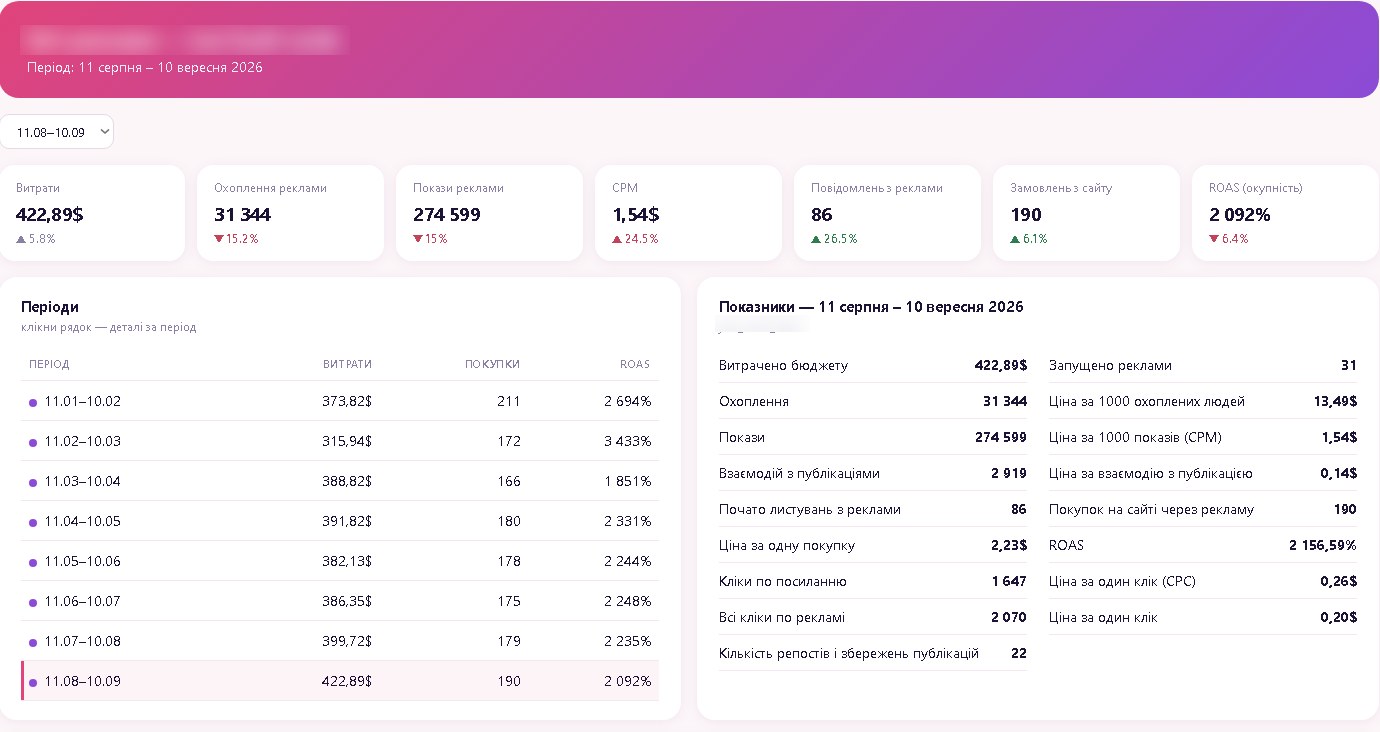
Task: Click the ПОКУПКИ column header
Action: click(492, 364)
